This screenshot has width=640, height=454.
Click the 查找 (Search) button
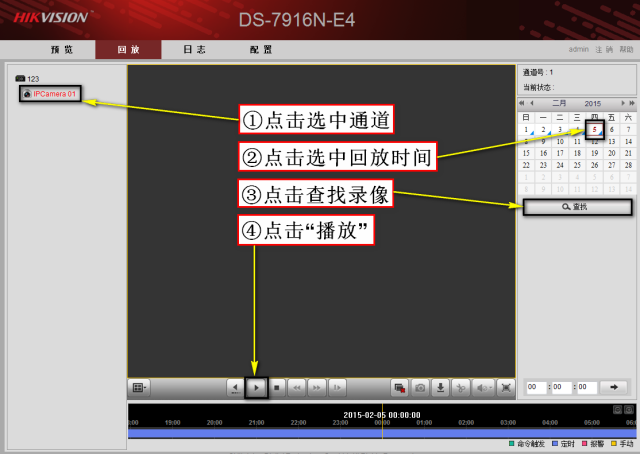click(x=578, y=207)
